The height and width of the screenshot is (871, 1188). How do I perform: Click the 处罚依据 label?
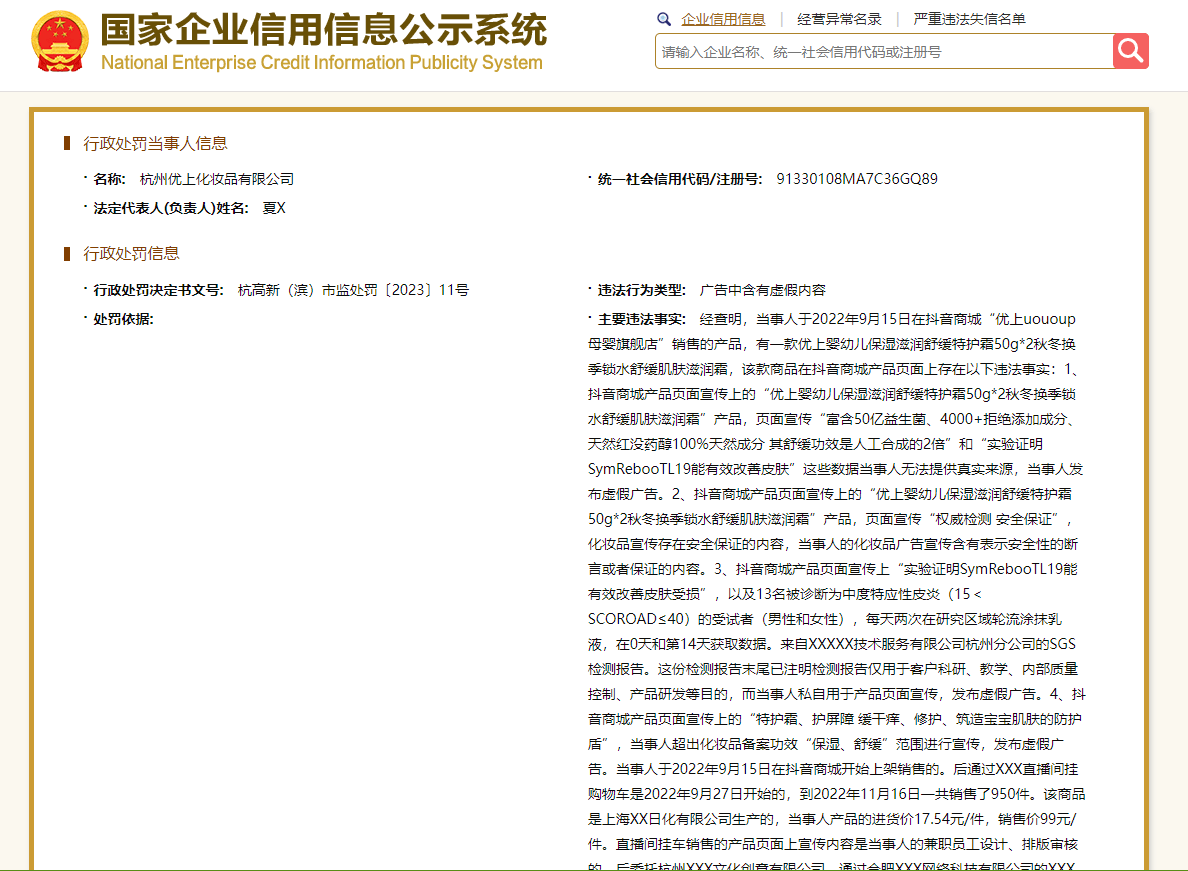click(x=123, y=319)
